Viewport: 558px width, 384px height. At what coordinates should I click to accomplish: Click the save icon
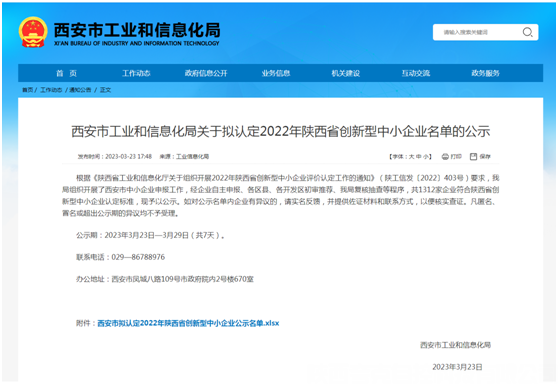473,157
